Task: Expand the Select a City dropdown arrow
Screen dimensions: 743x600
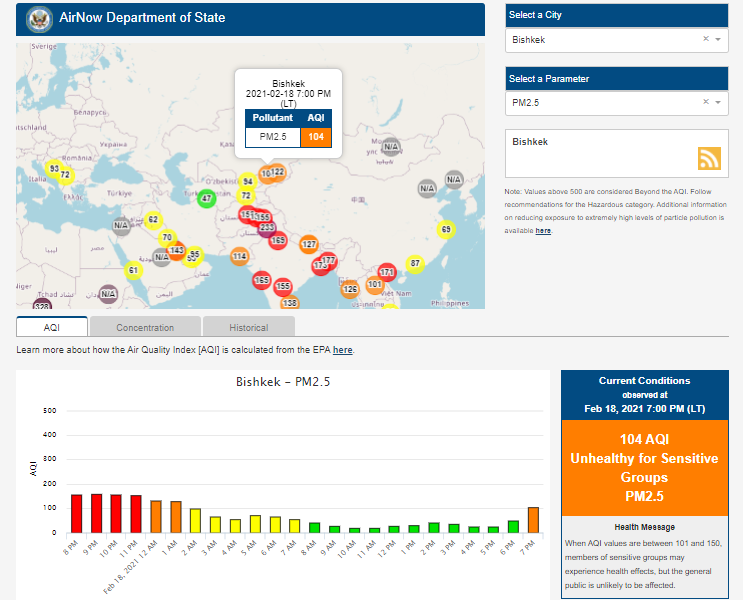Action: [x=718, y=39]
